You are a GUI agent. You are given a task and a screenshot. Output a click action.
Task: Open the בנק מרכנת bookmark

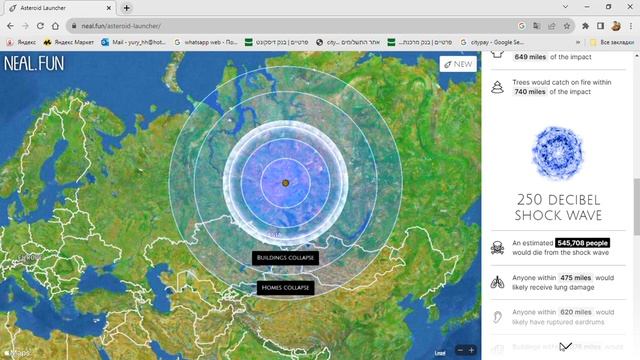pyautogui.click(x=420, y=42)
